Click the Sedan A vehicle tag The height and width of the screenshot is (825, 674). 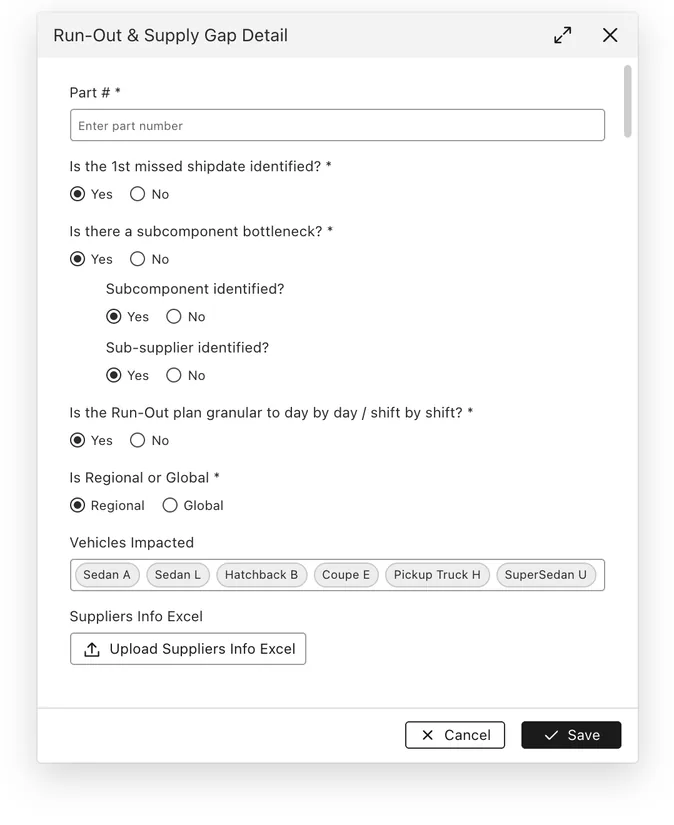coord(107,575)
